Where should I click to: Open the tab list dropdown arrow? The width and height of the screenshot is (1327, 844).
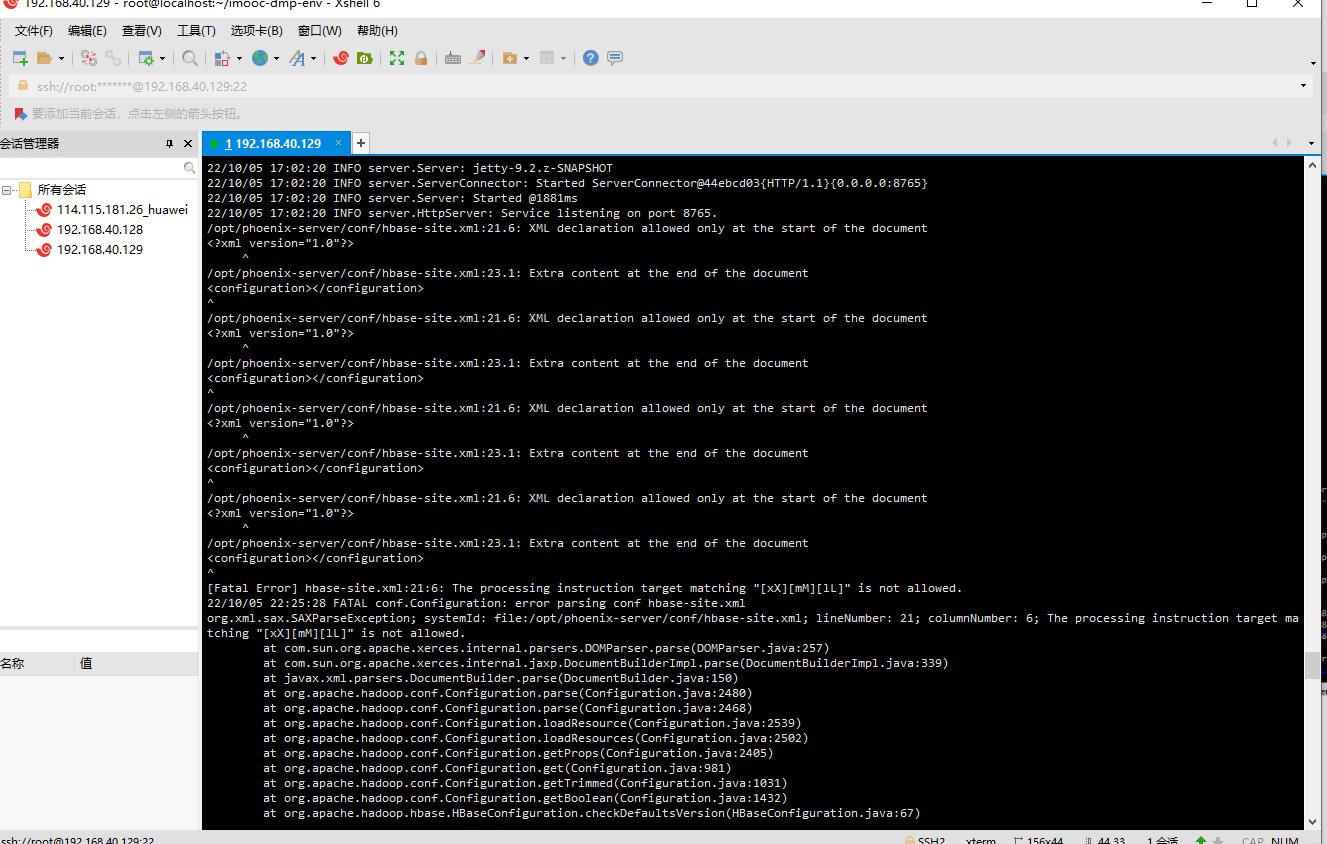[x=1313, y=143]
